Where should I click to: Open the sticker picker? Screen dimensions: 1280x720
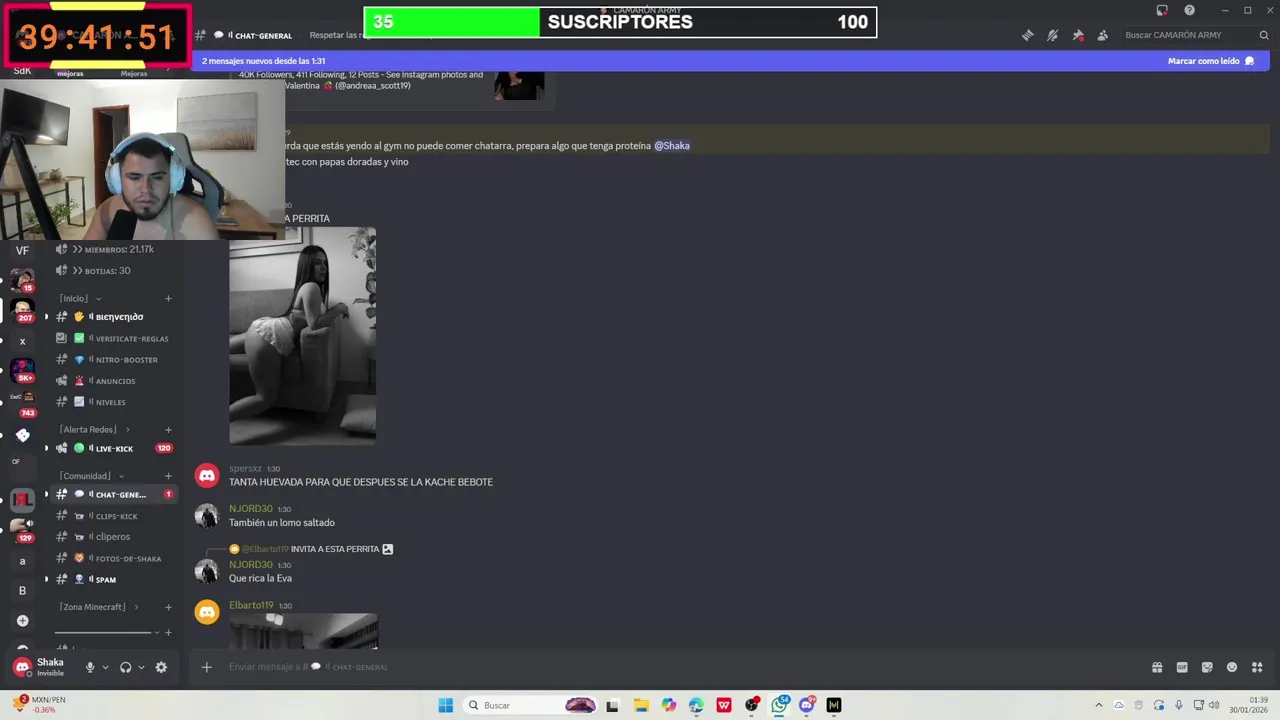tap(1207, 667)
